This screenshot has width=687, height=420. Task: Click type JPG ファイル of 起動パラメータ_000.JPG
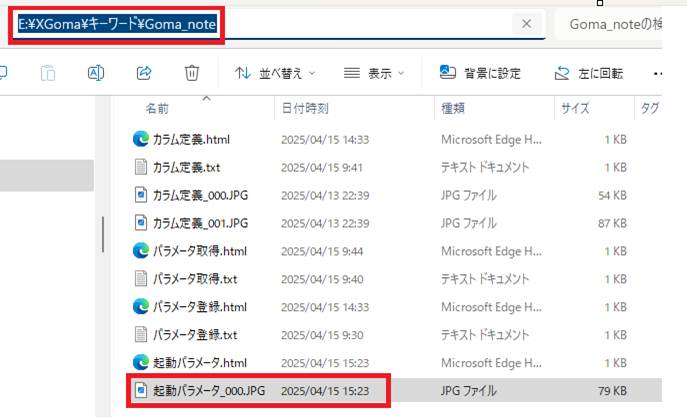click(x=469, y=391)
